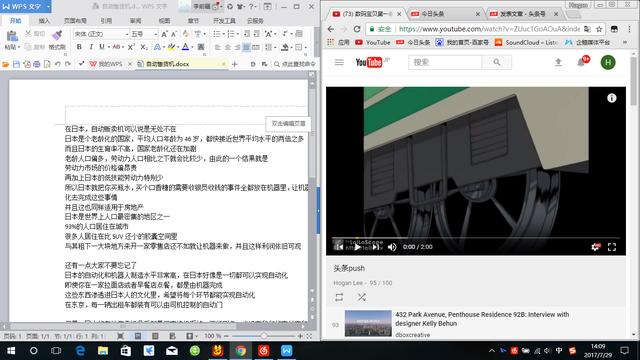Toggle playlist shuffle icon
Viewport: 640px width, 360px height.
pos(362,297)
